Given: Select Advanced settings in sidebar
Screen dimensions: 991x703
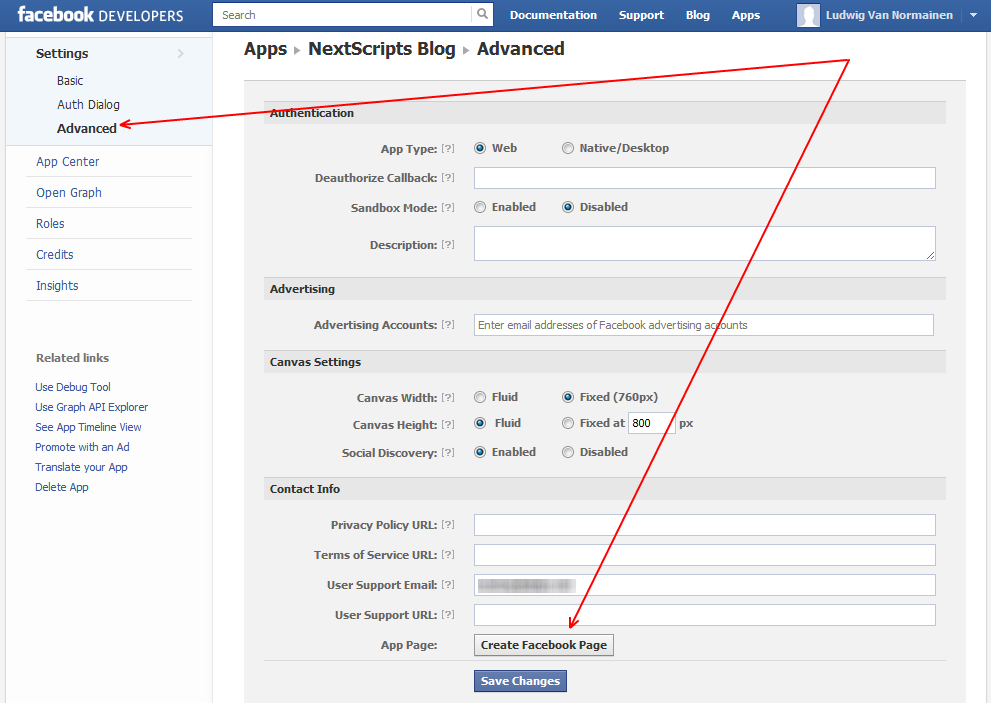Looking at the screenshot, I should pyautogui.click(x=87, y=128).
